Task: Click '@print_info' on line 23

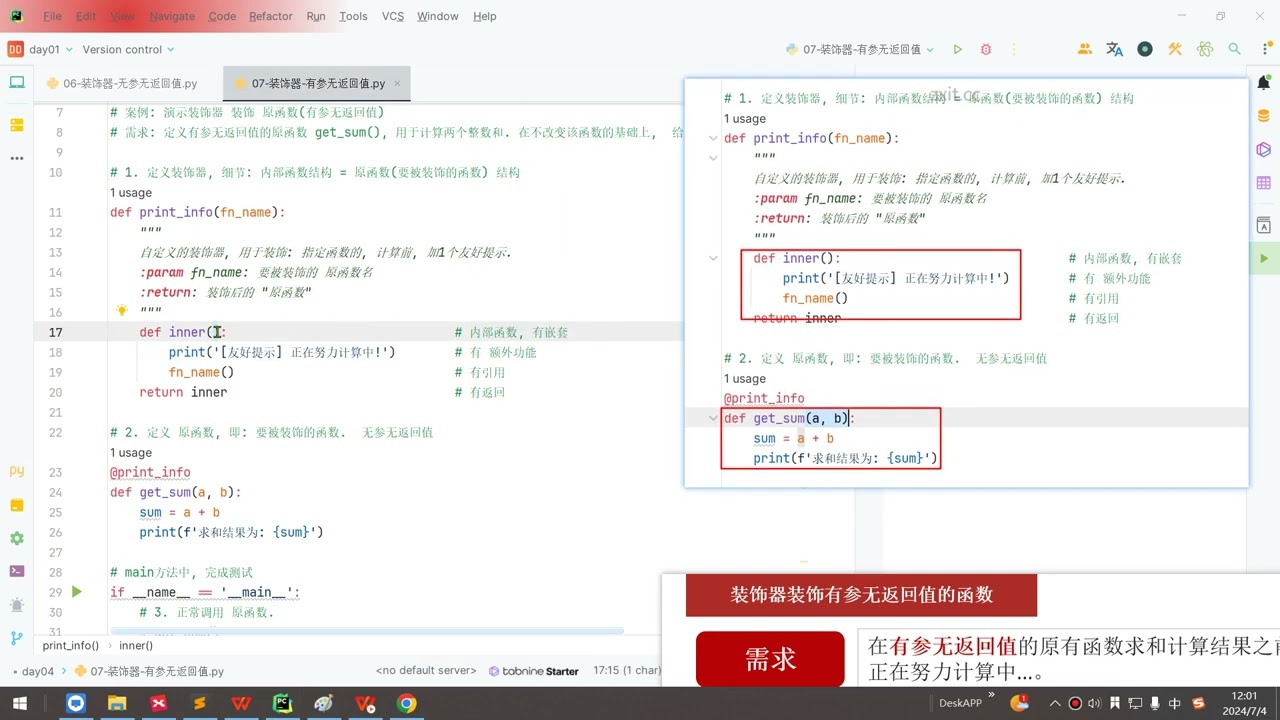Action: [150, 472]
